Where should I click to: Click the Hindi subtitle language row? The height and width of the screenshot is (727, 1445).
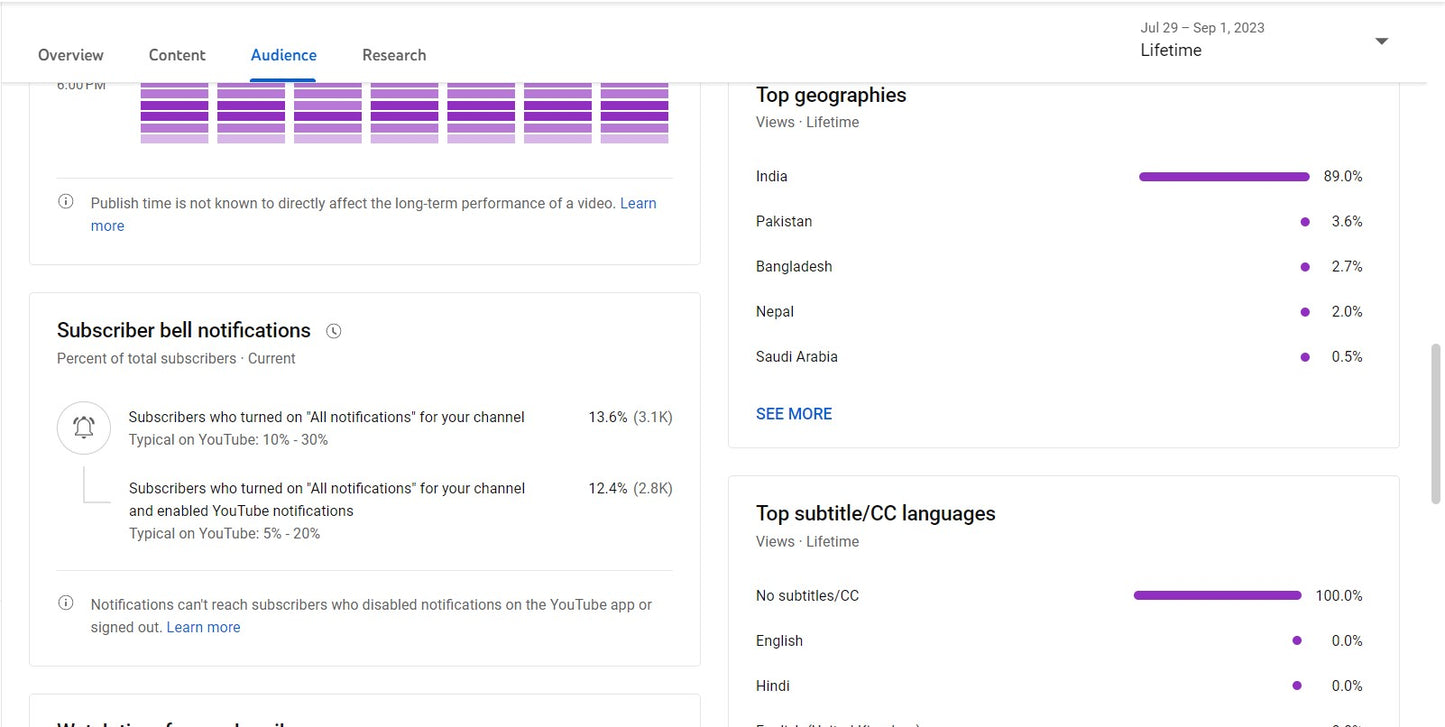[773, 686]
